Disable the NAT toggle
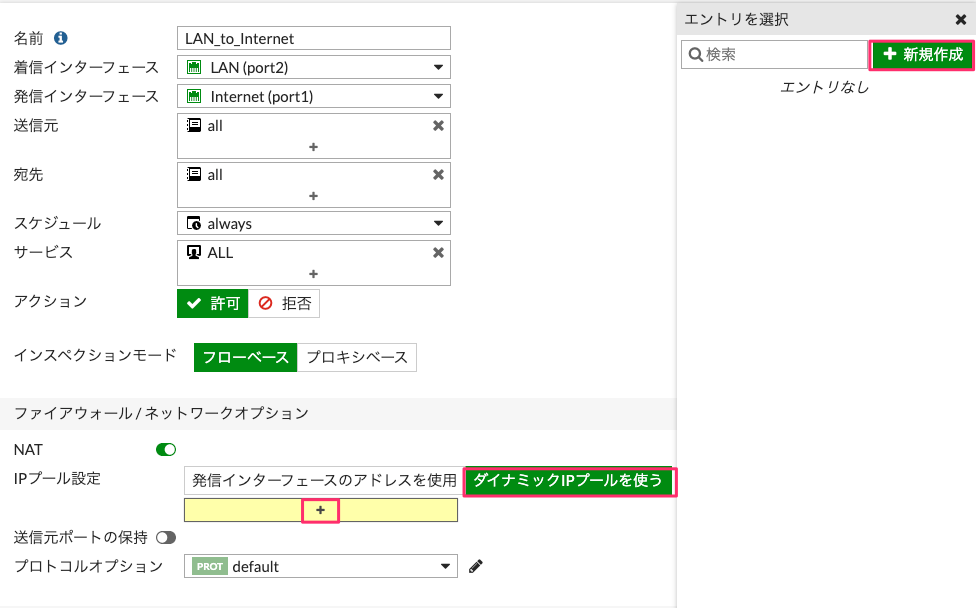 tap(166, 449)
